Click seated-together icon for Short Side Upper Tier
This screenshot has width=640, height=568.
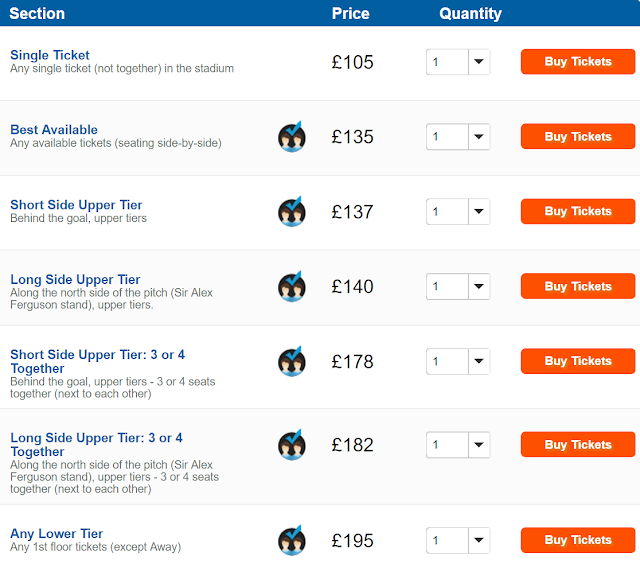(x=291, y=212)
